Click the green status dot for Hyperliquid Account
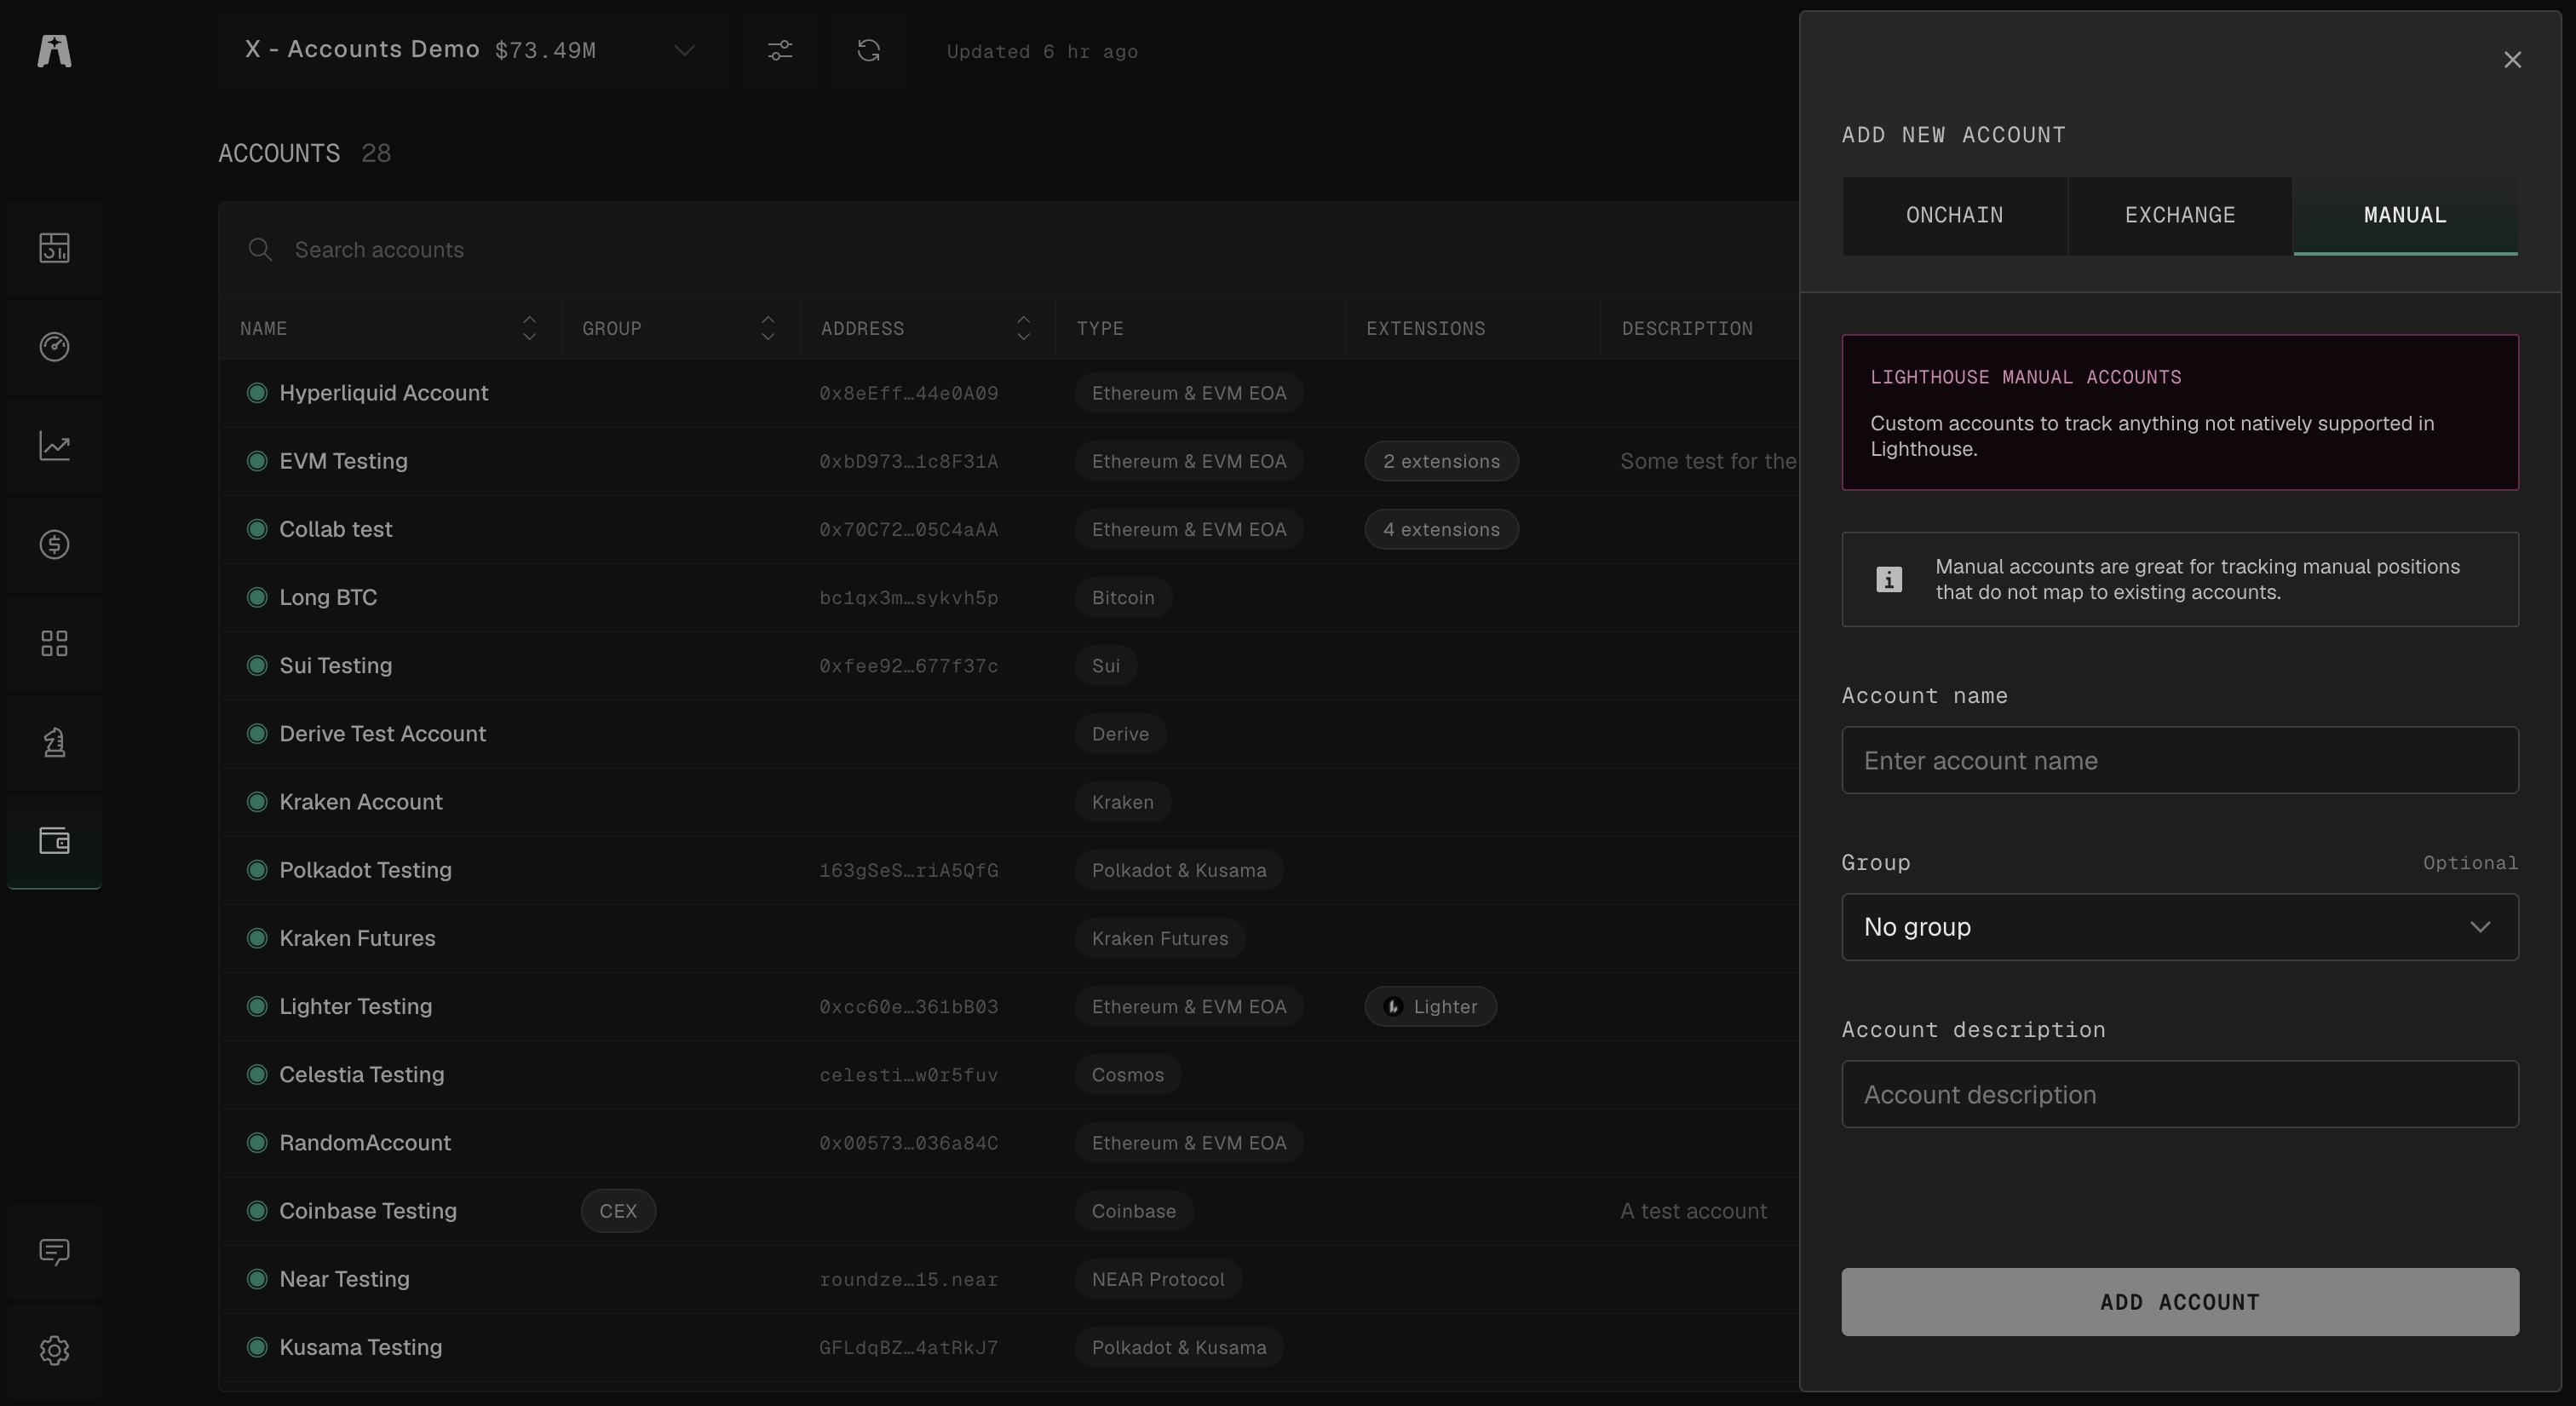The width and height of the screenshot is (2576, 1406). [257, 394]
